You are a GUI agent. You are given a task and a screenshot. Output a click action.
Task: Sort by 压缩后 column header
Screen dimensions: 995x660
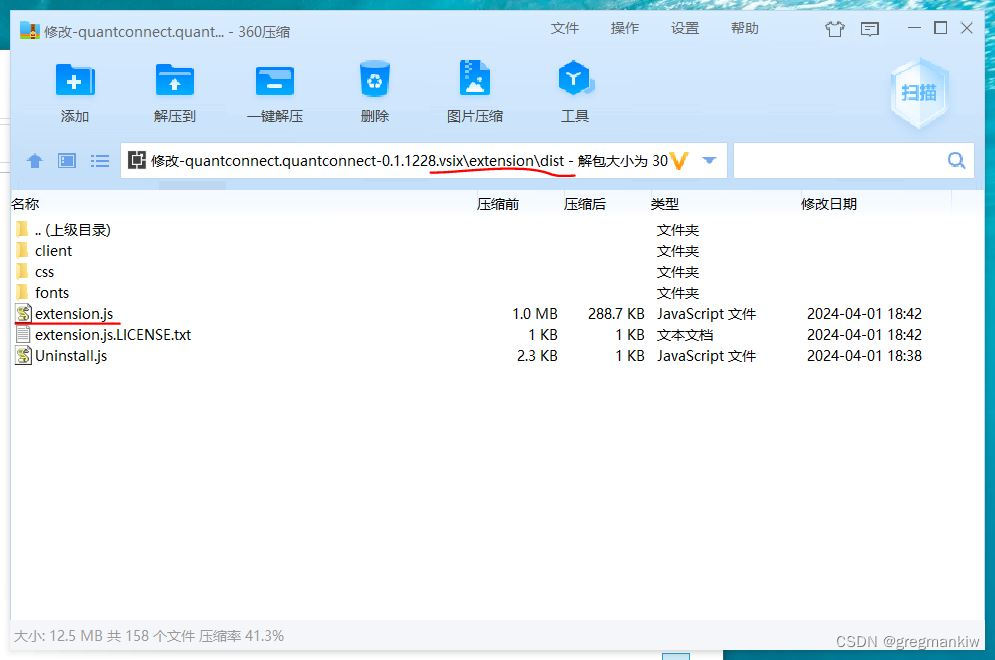coord(584,204)
